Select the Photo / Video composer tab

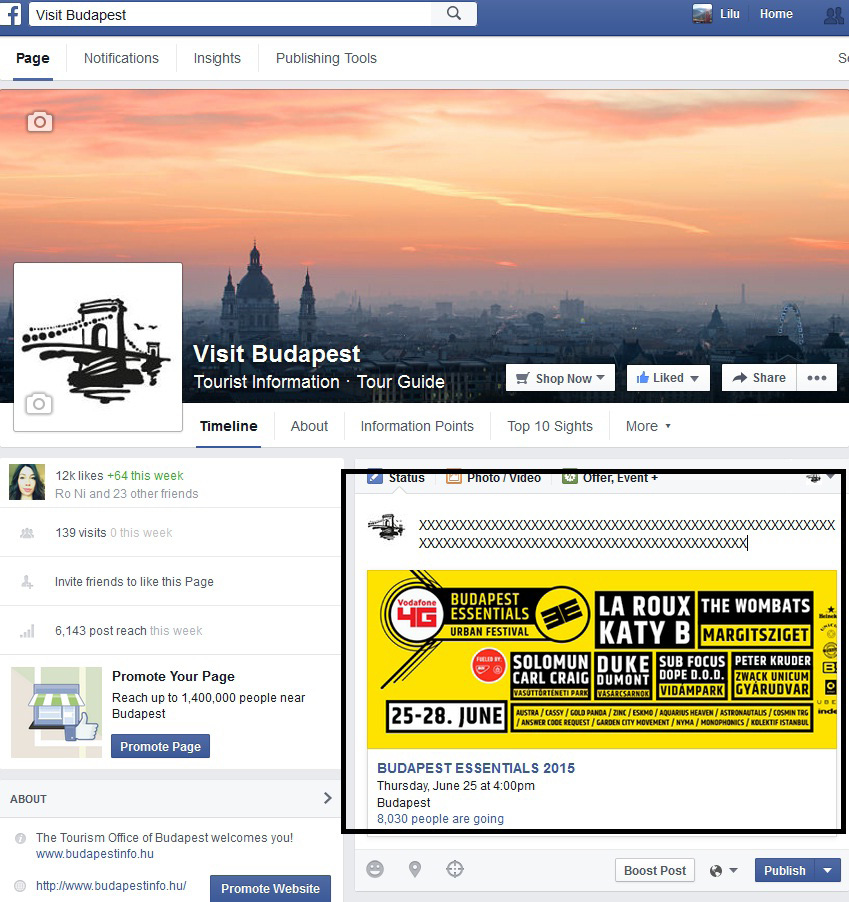[494, 477]
